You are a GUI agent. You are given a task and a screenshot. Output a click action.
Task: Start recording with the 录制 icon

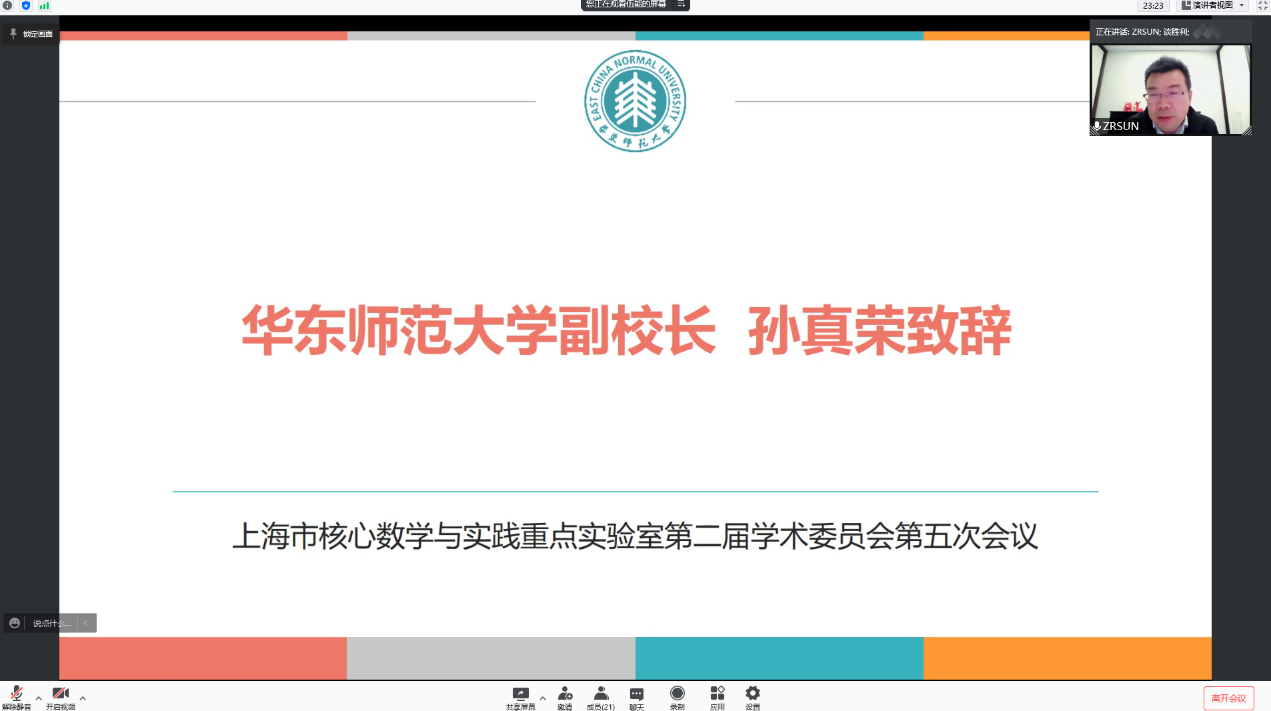point(677,697)
